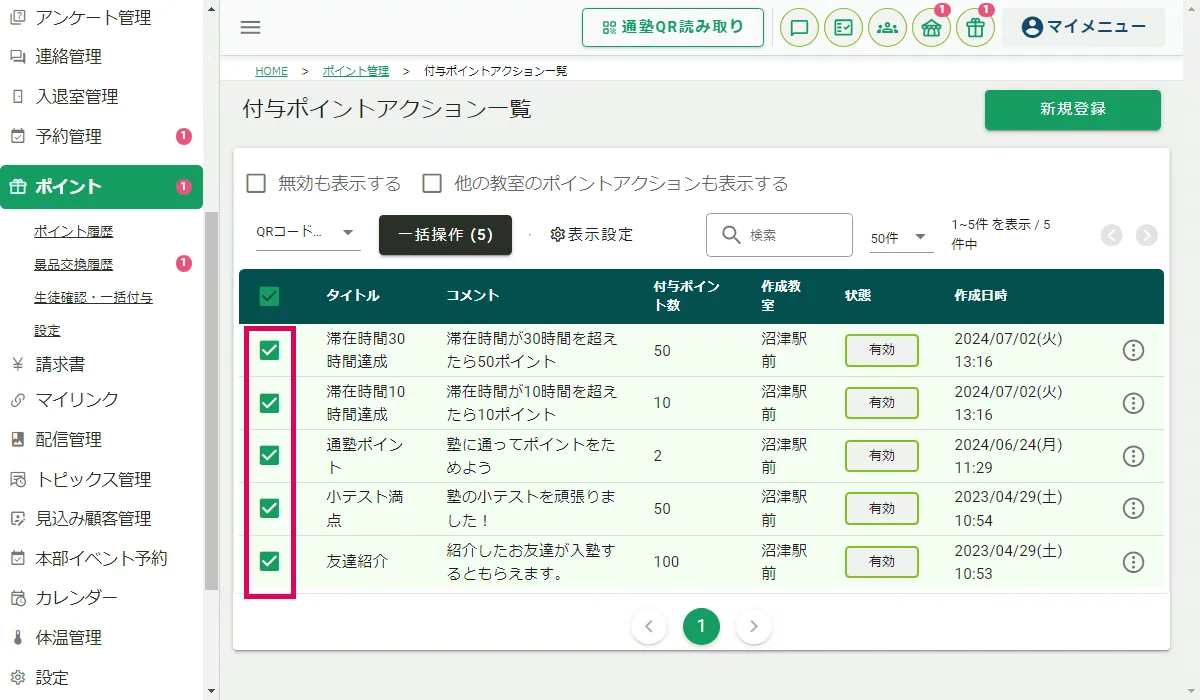Click the 通塾QR読み取り button
Screen dimensions: 1200x700
[x=673, y=27]
